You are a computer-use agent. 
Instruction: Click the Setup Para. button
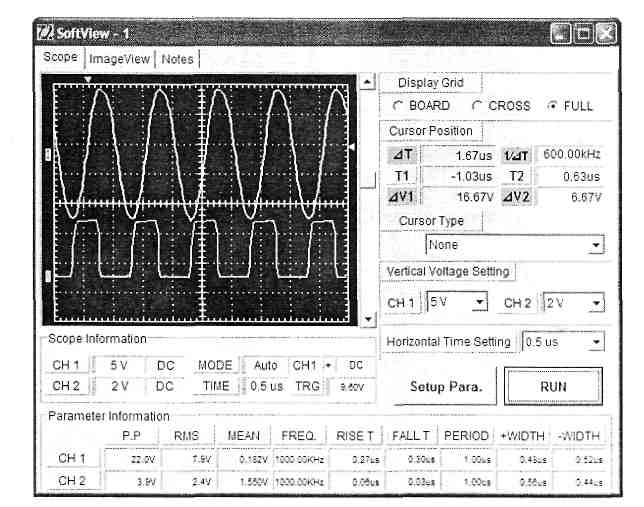pyautogui.click(x=446, y=387)
